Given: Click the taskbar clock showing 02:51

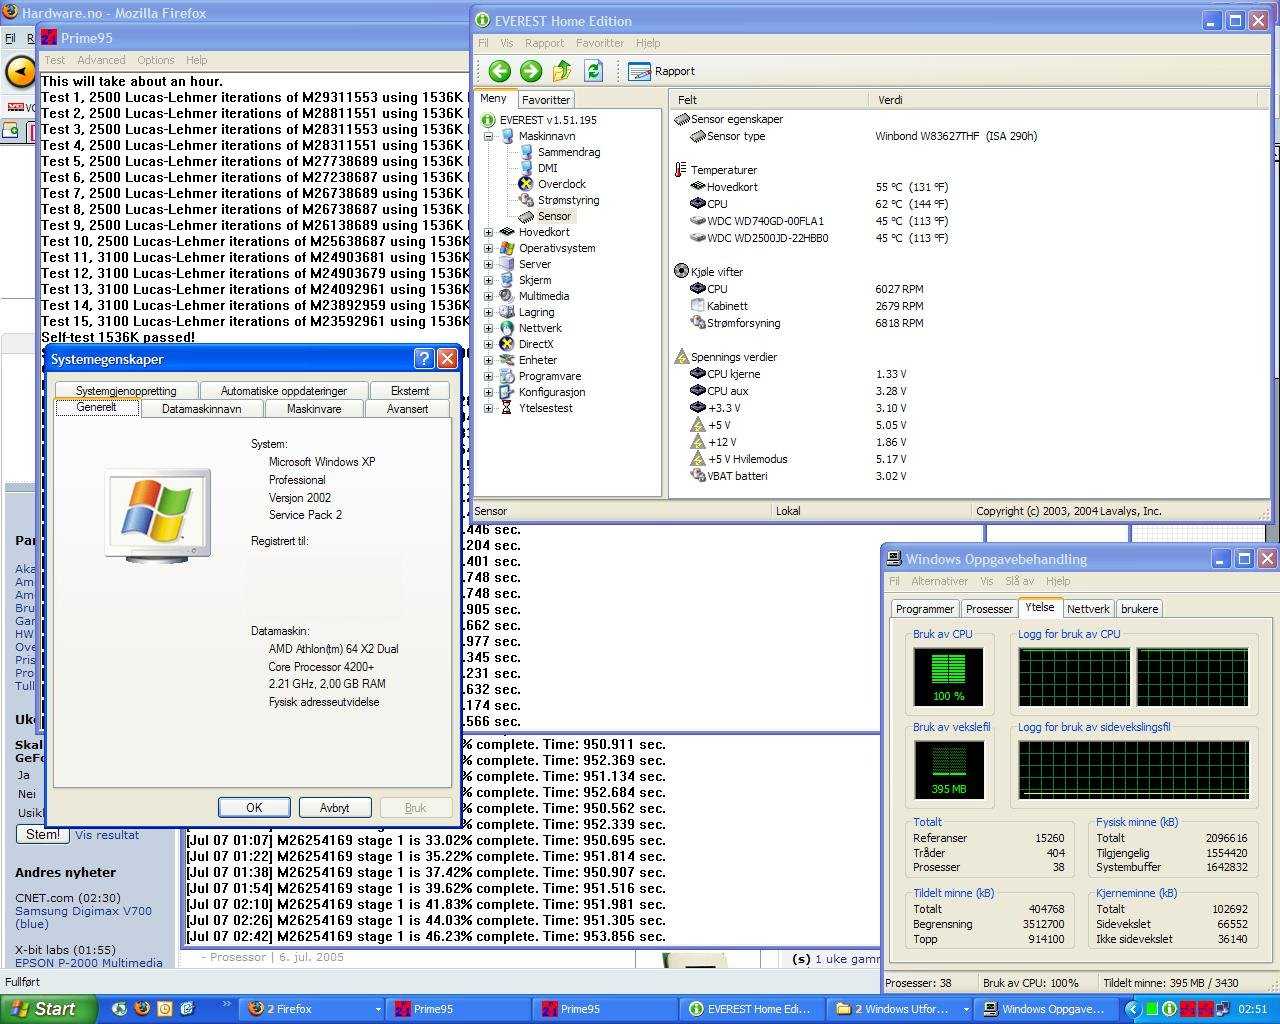Looking at the screenshot, I should tap(1252, 1009).
